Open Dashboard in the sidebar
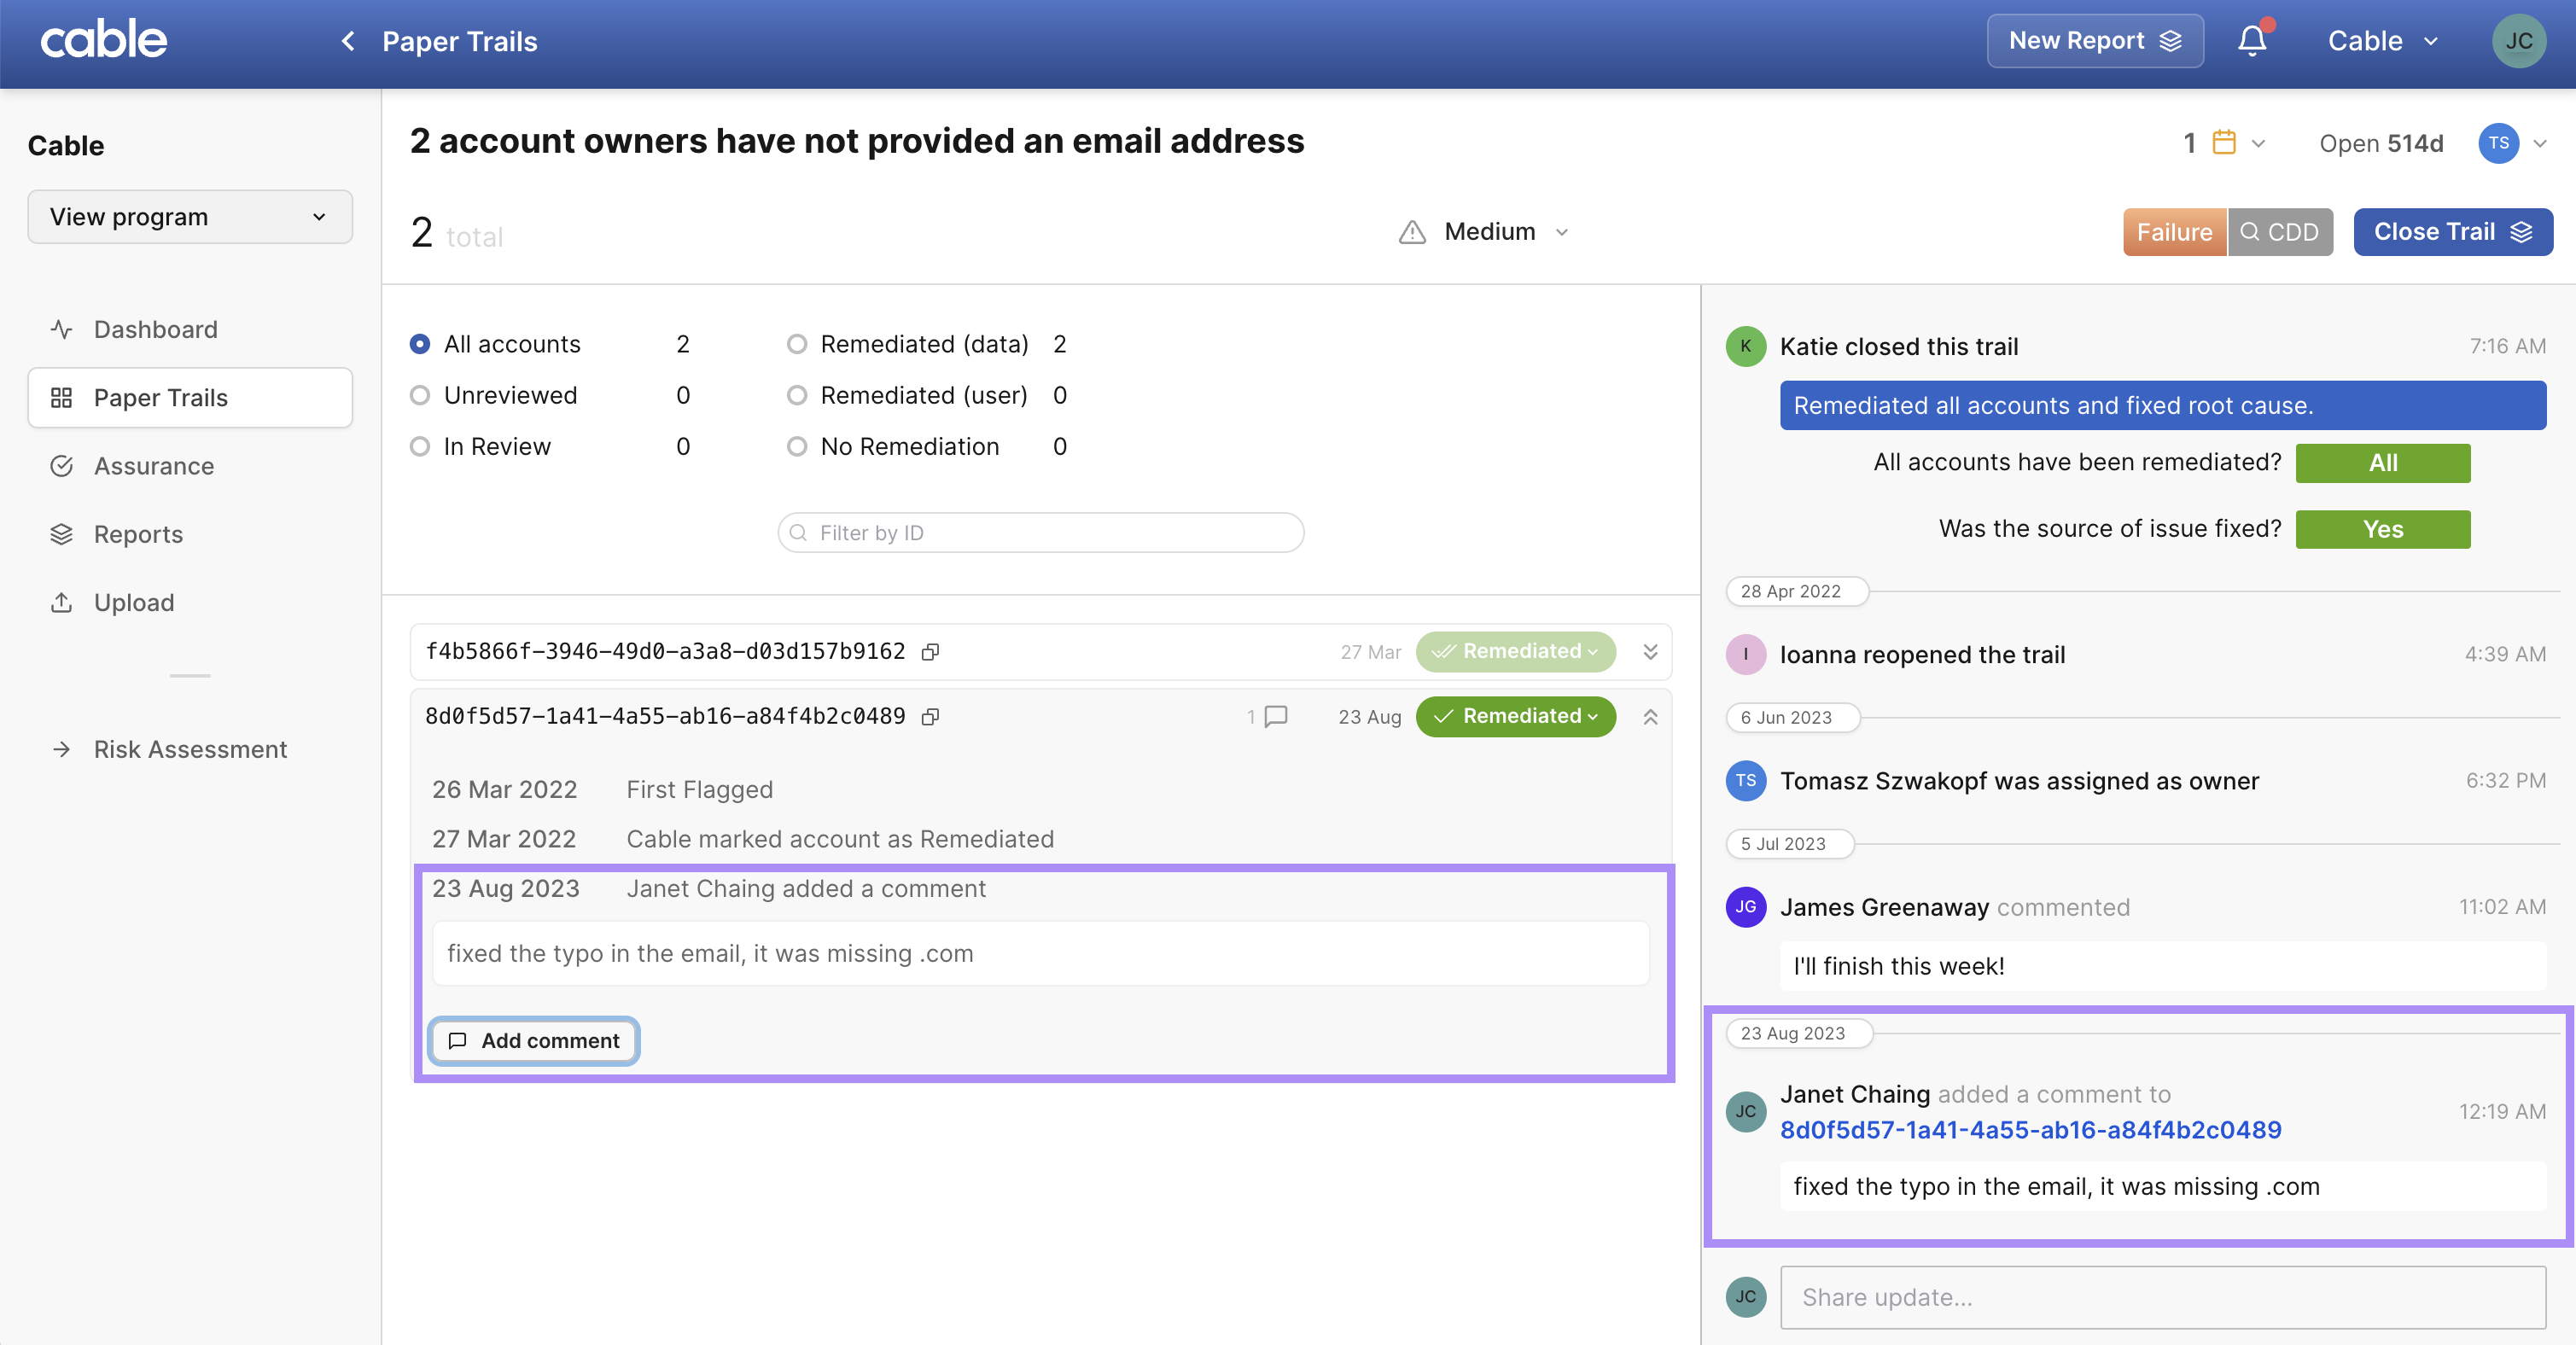The image size is (2576, 1345). (155, 329)
